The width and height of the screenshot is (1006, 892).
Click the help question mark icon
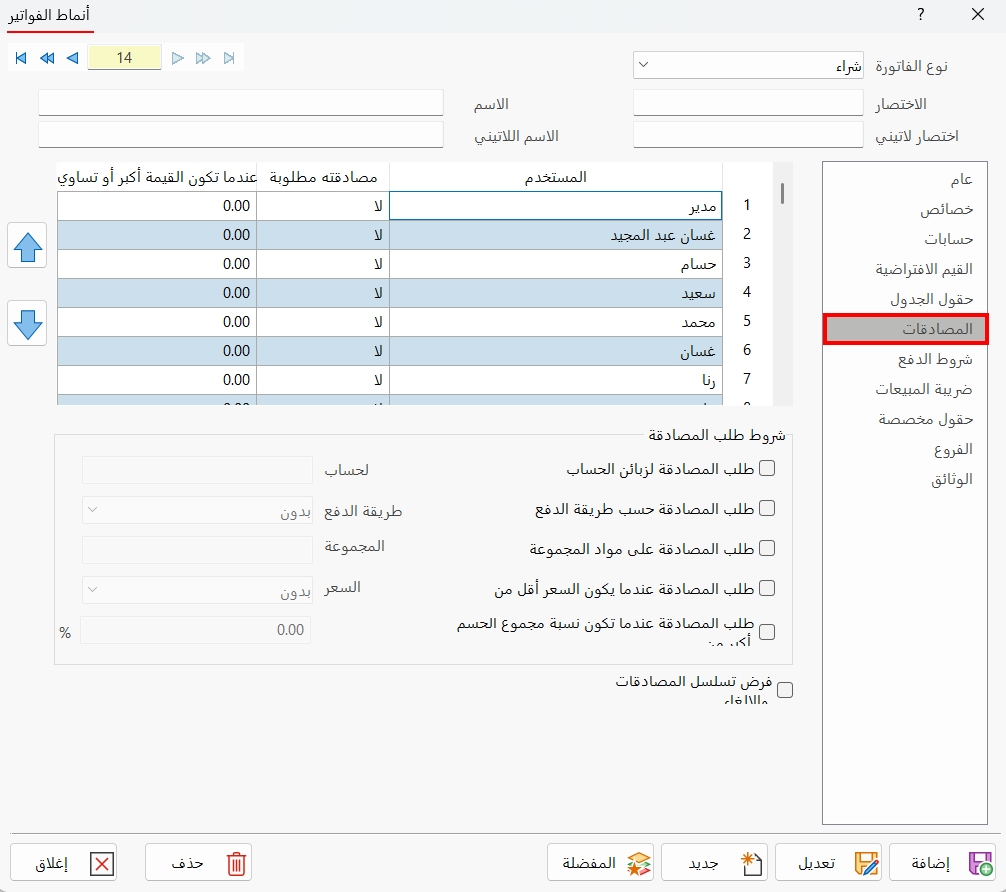click(x=921, y=14)
